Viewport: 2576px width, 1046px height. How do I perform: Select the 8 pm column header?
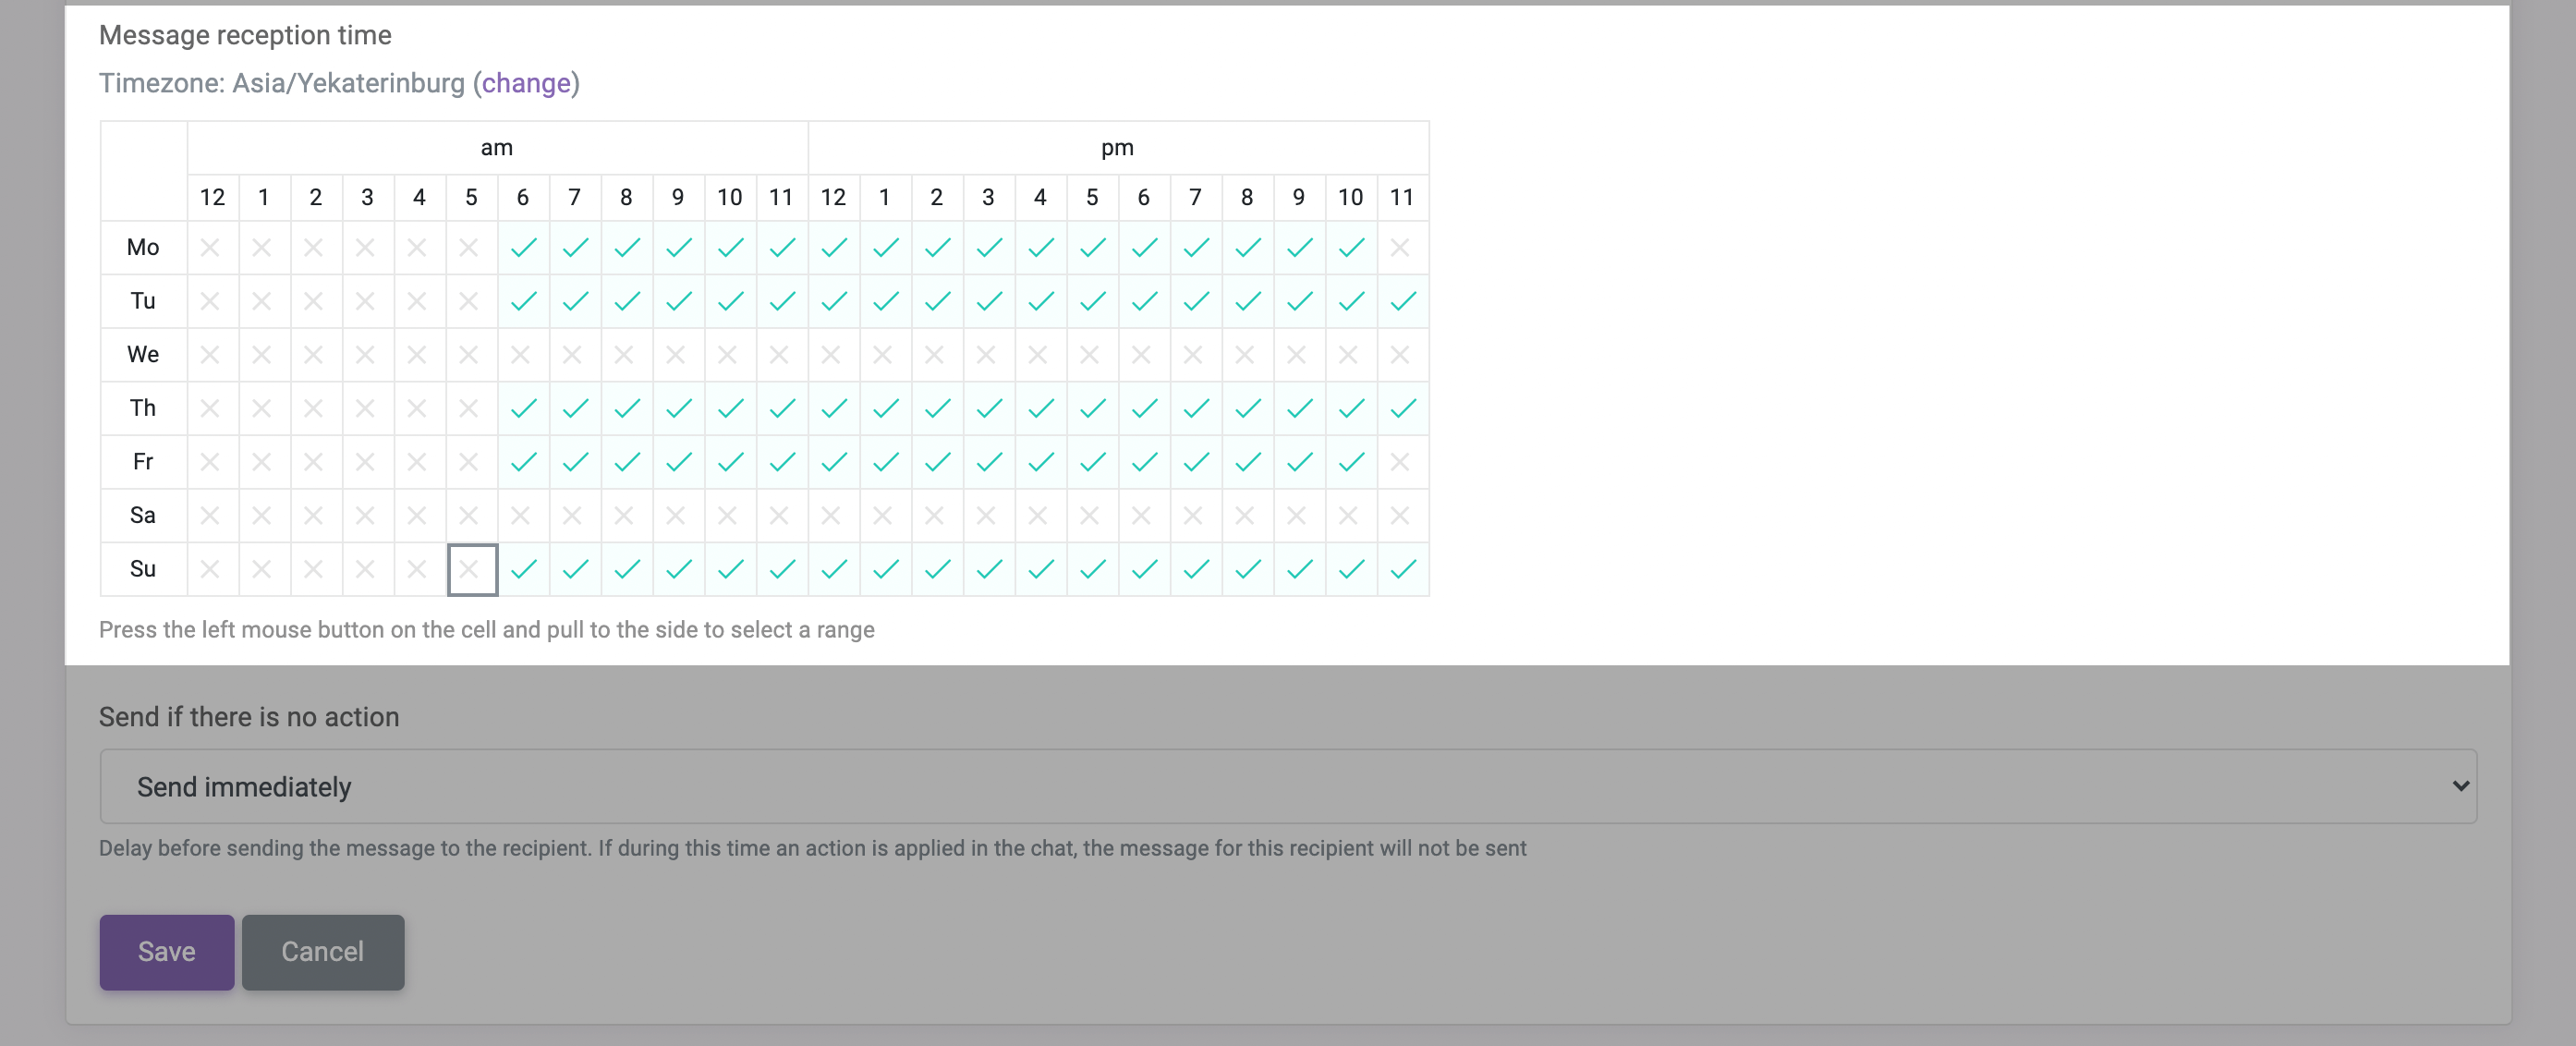click(x=1246, y=197)
